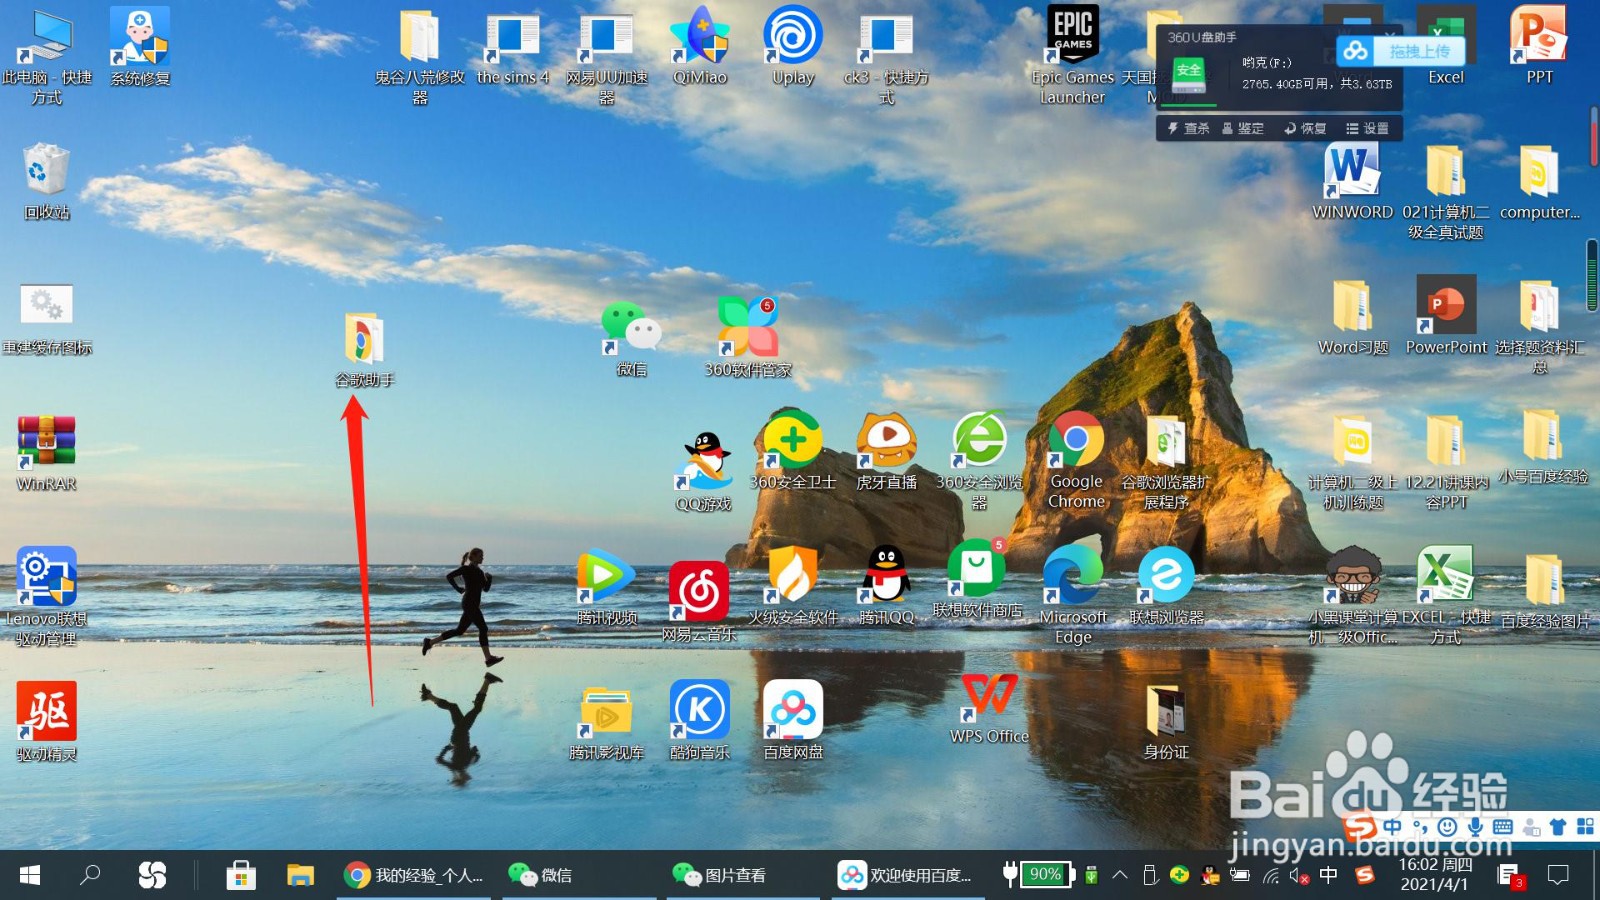Viewport: 1600px width, 900px height.
Task: Open File Explorer from taskbar
Action: [x=300, y=875]
